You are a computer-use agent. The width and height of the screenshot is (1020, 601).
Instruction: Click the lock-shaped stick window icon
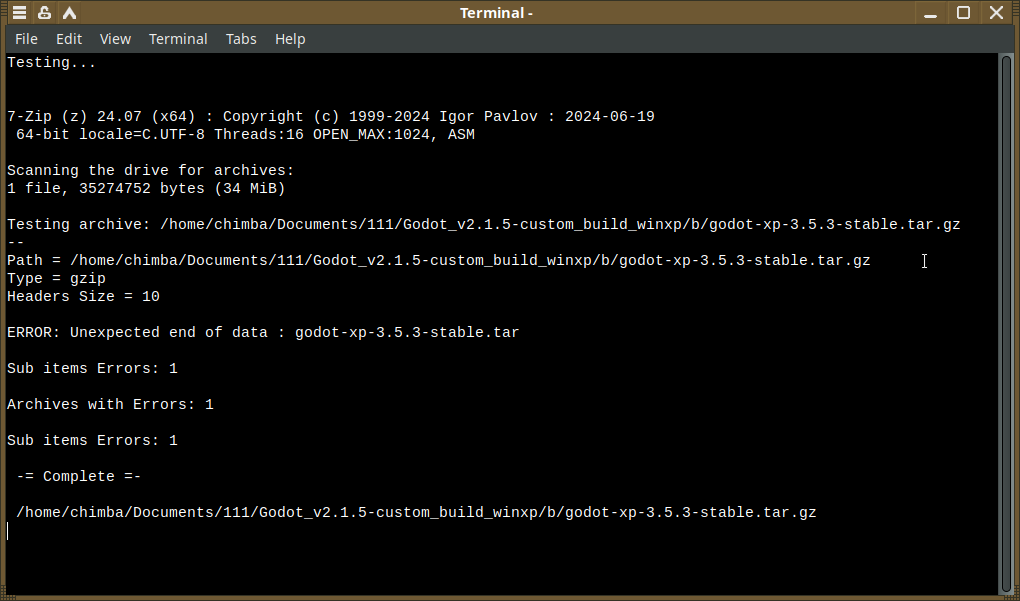pyautogui.click(x=45, y=13)
